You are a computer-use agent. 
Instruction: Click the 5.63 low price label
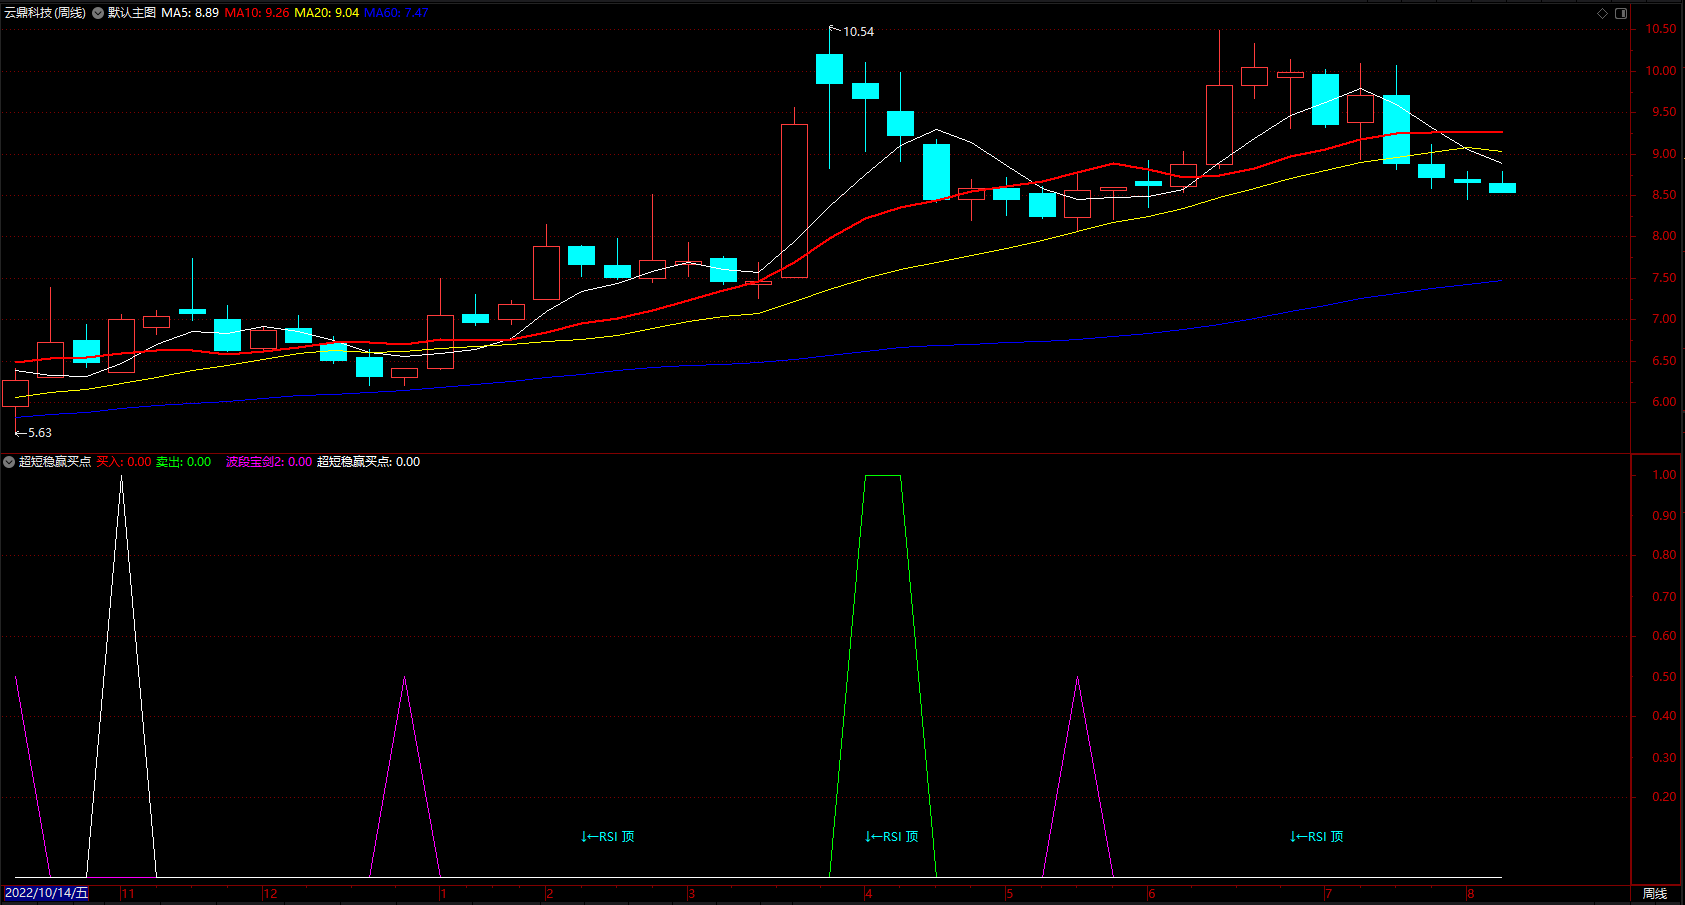[40, 433]
